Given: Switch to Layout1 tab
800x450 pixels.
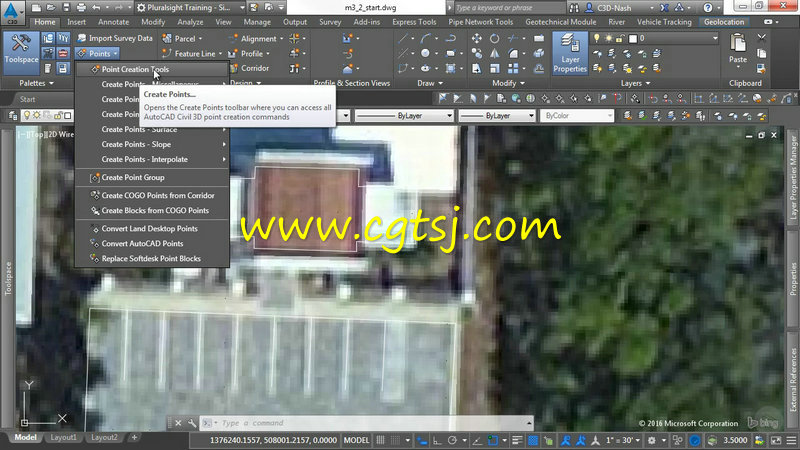Looking at the screenshot, I should (63, 437).
